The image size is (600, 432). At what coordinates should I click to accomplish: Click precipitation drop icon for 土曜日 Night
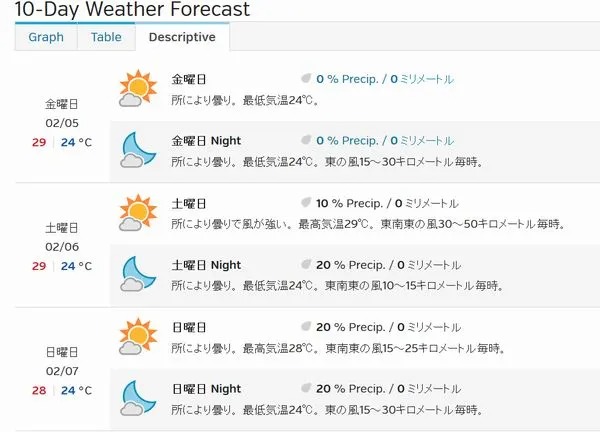point(306,265)
